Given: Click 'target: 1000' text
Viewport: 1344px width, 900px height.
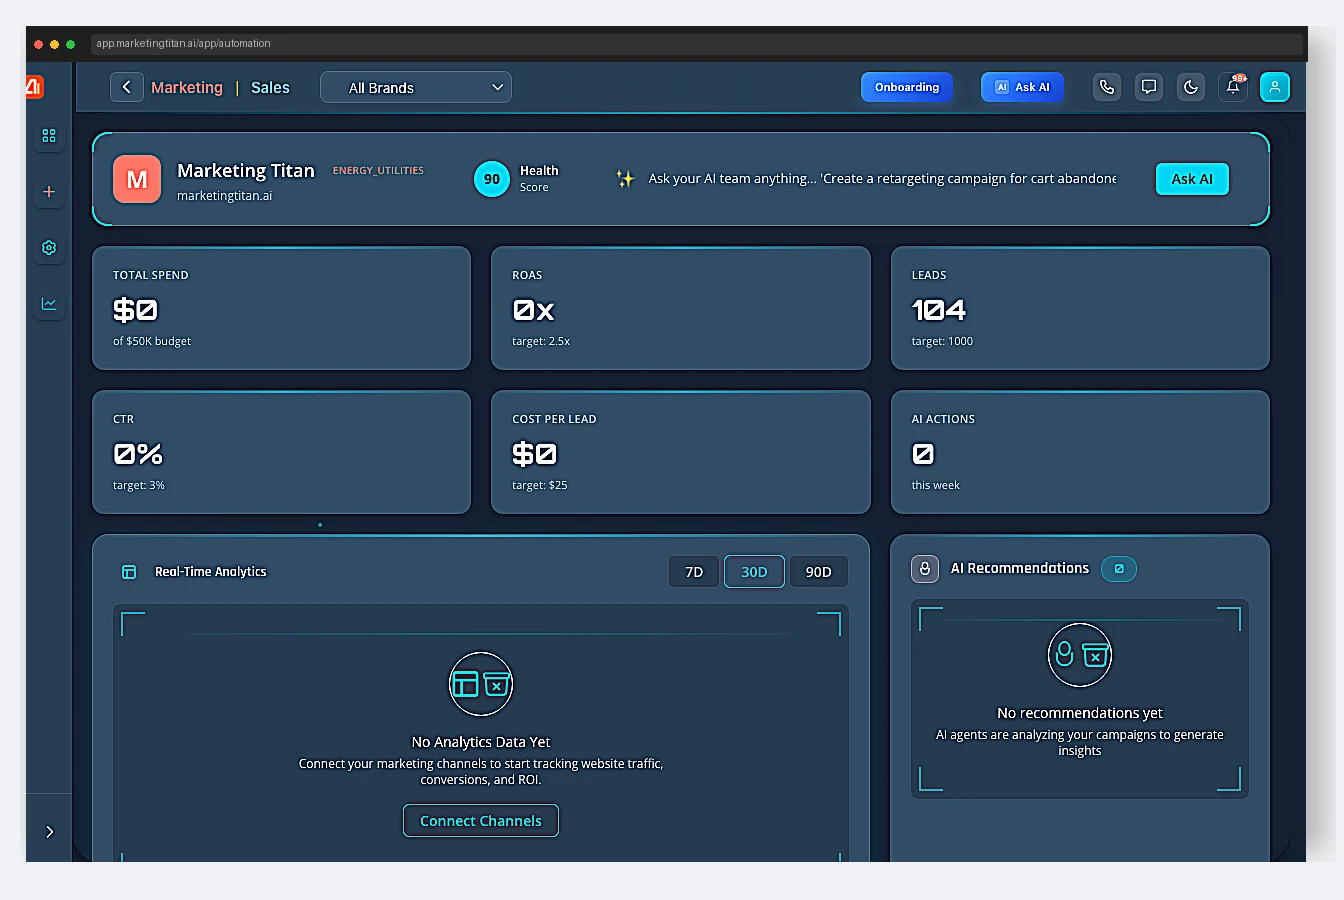Looking at the screenshot, I should point(942,341).
